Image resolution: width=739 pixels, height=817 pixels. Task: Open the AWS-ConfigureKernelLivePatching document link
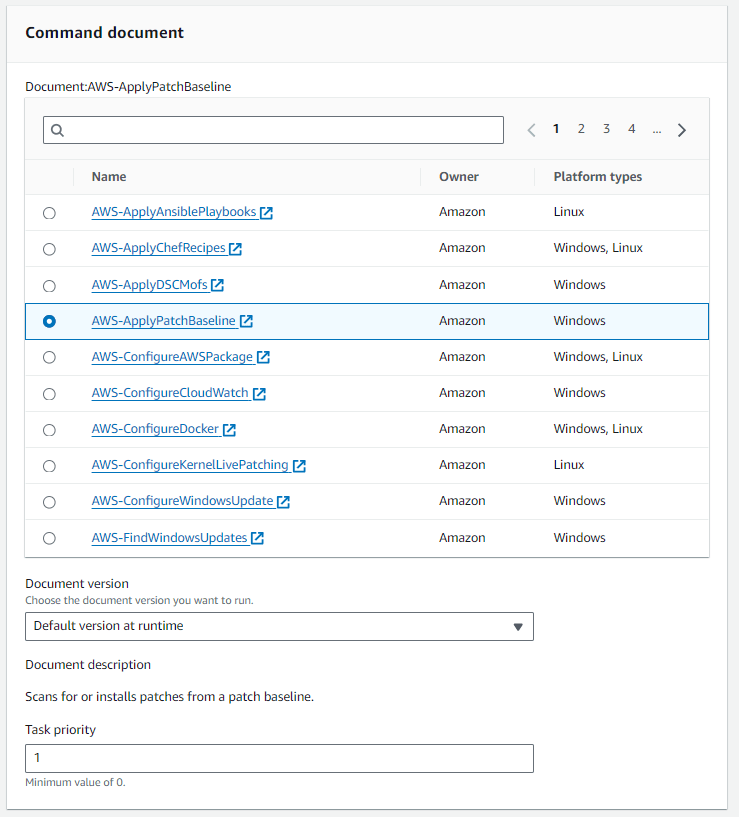click(x=190, y=465)
